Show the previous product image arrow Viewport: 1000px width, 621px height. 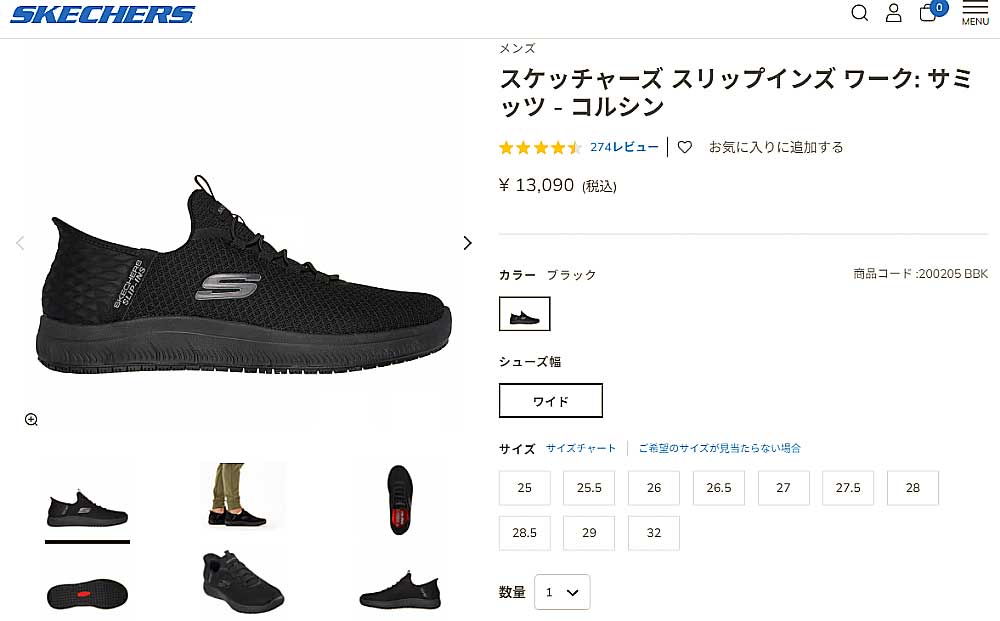(x=20, y=243)
